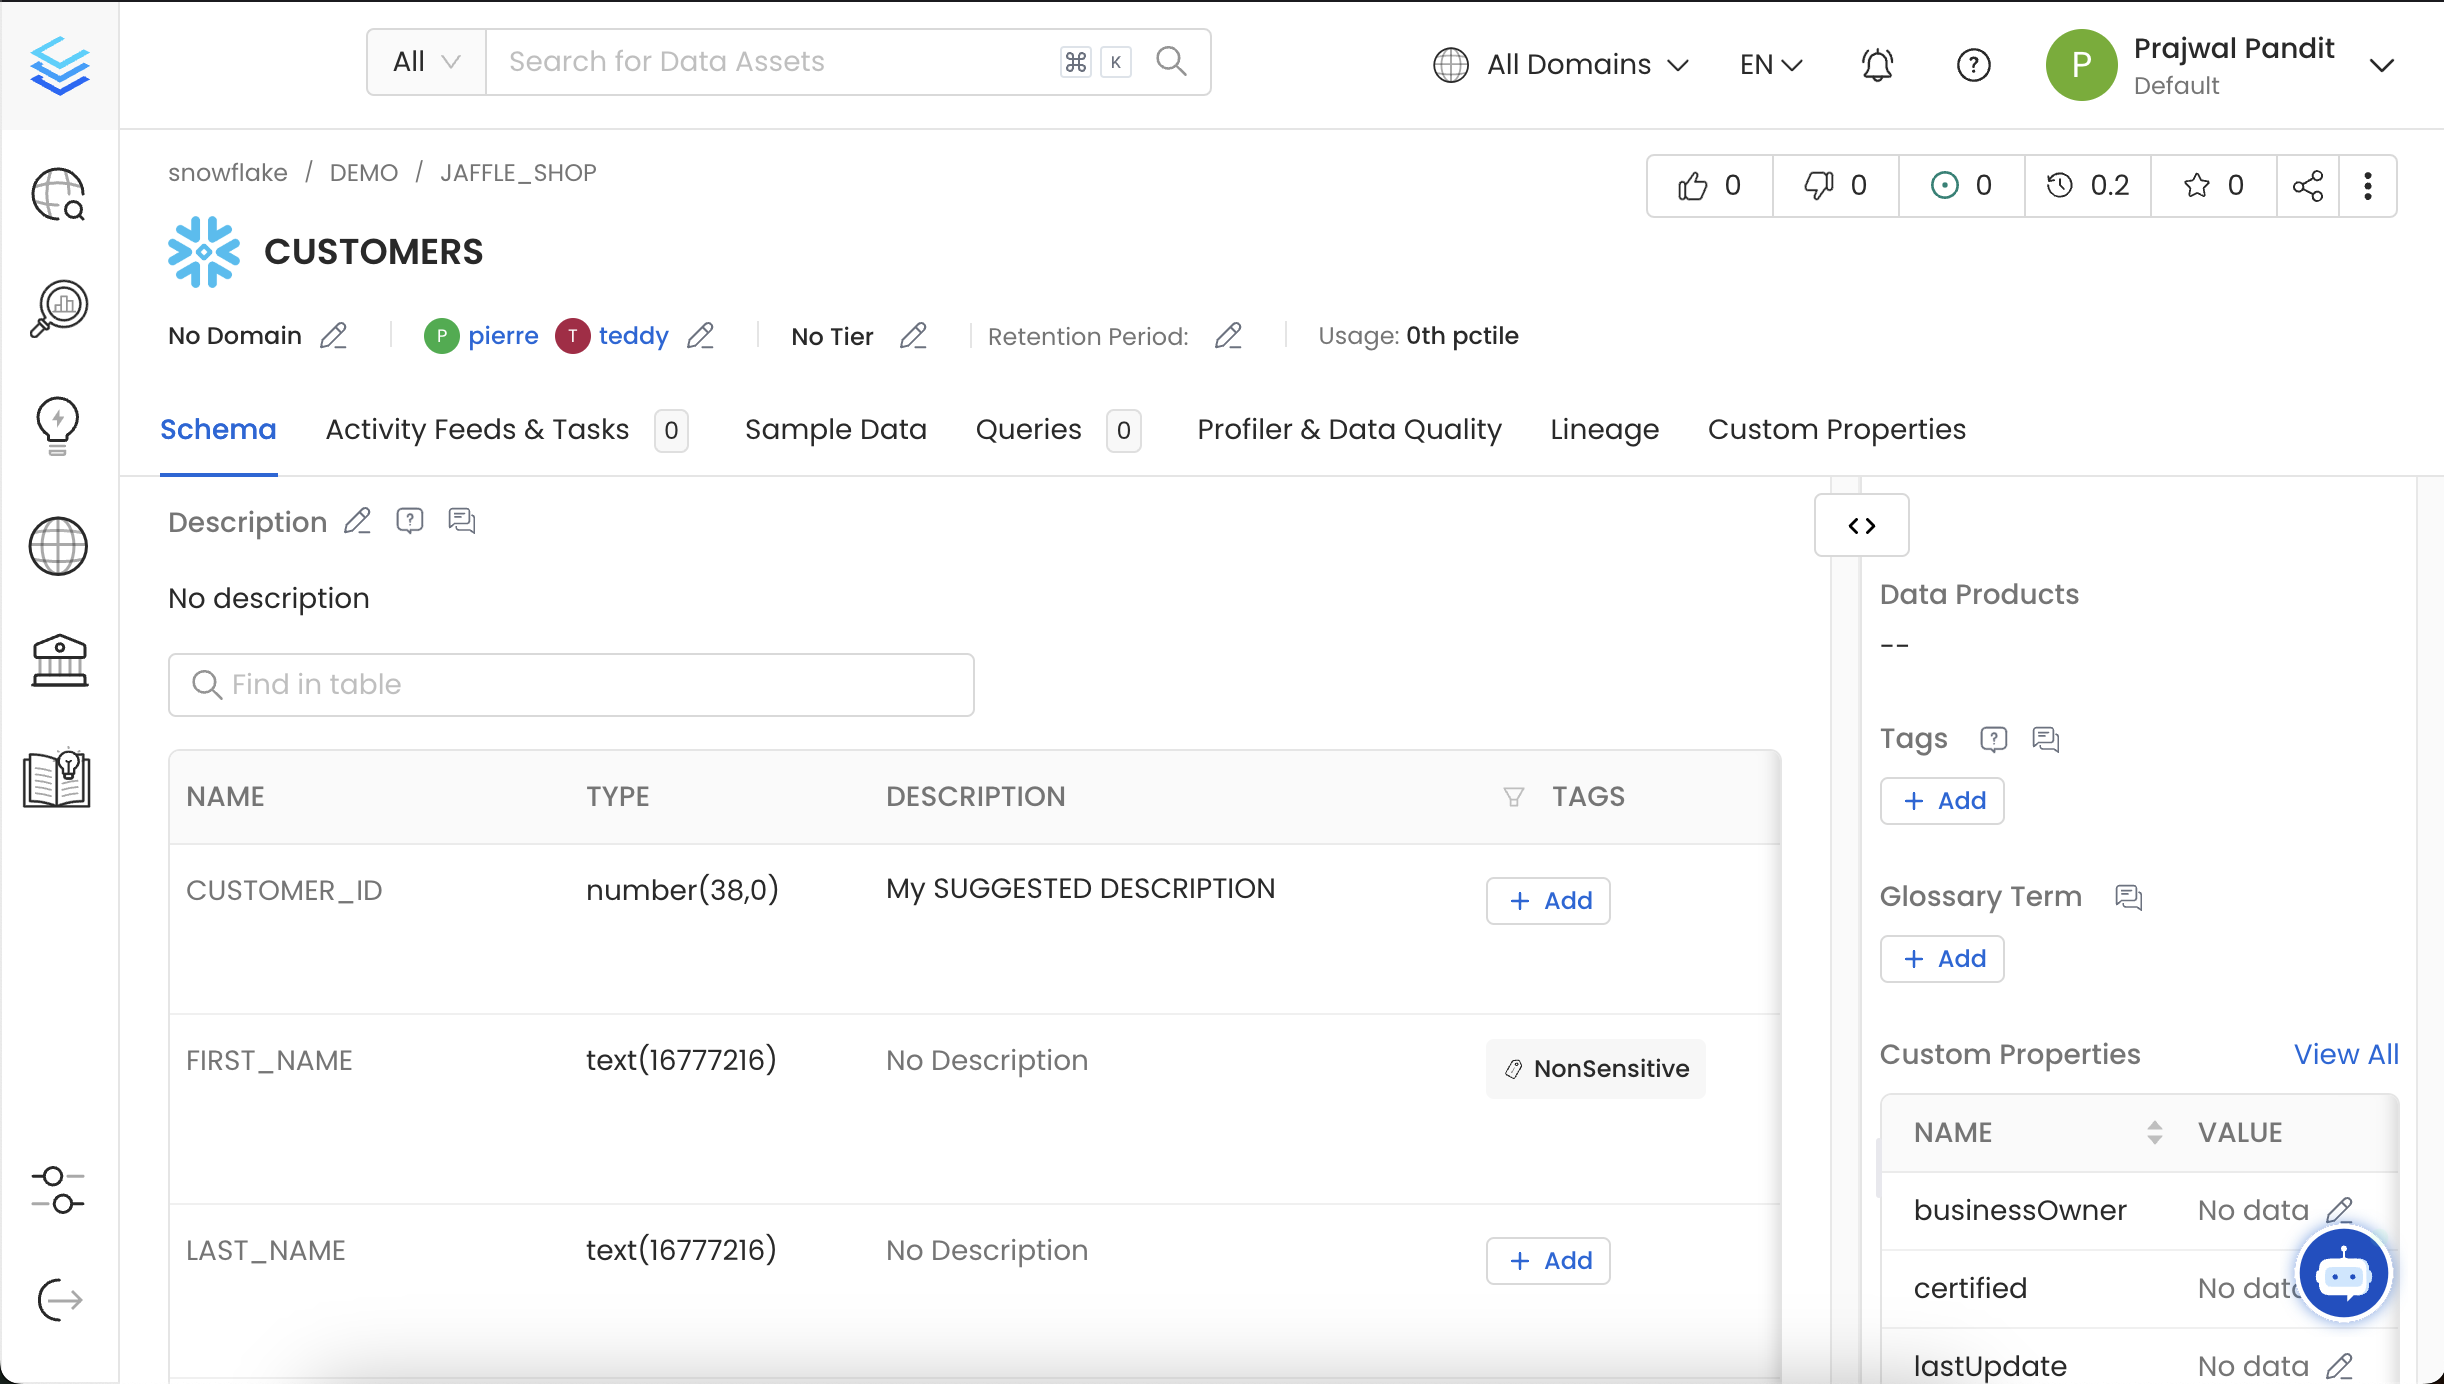Open the Insights lightbulb icon in sidebar

[x=57, y=425]
